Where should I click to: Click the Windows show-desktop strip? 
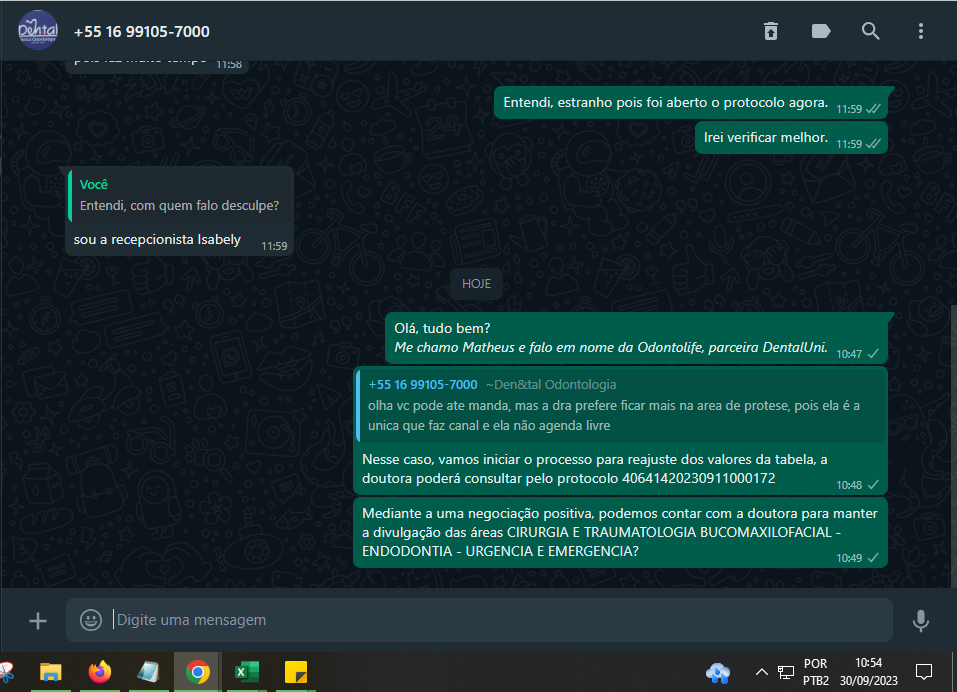(954, 672)
